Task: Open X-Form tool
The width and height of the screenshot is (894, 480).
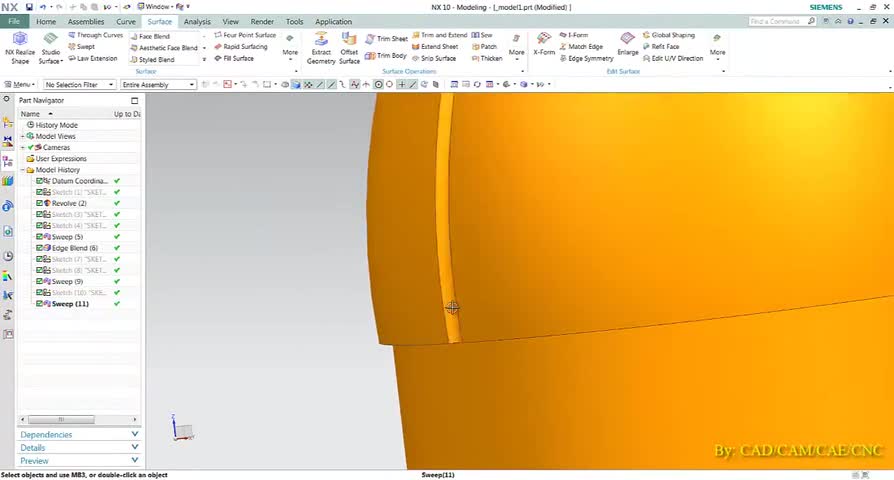Action: pos(544,44)
